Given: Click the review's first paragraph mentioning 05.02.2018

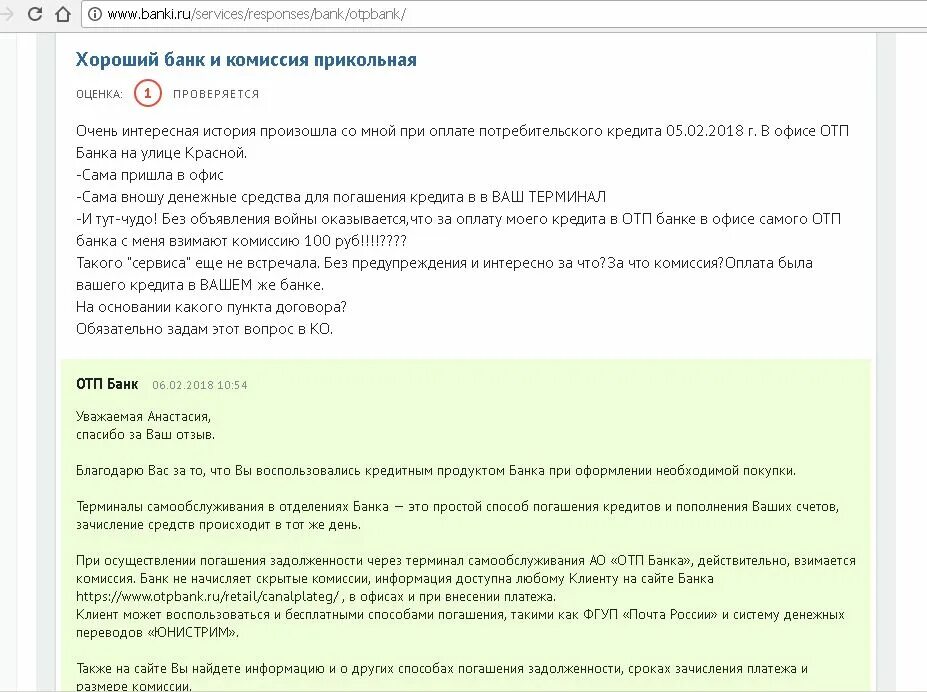Looking at the screenshot, I should (462, 142).
